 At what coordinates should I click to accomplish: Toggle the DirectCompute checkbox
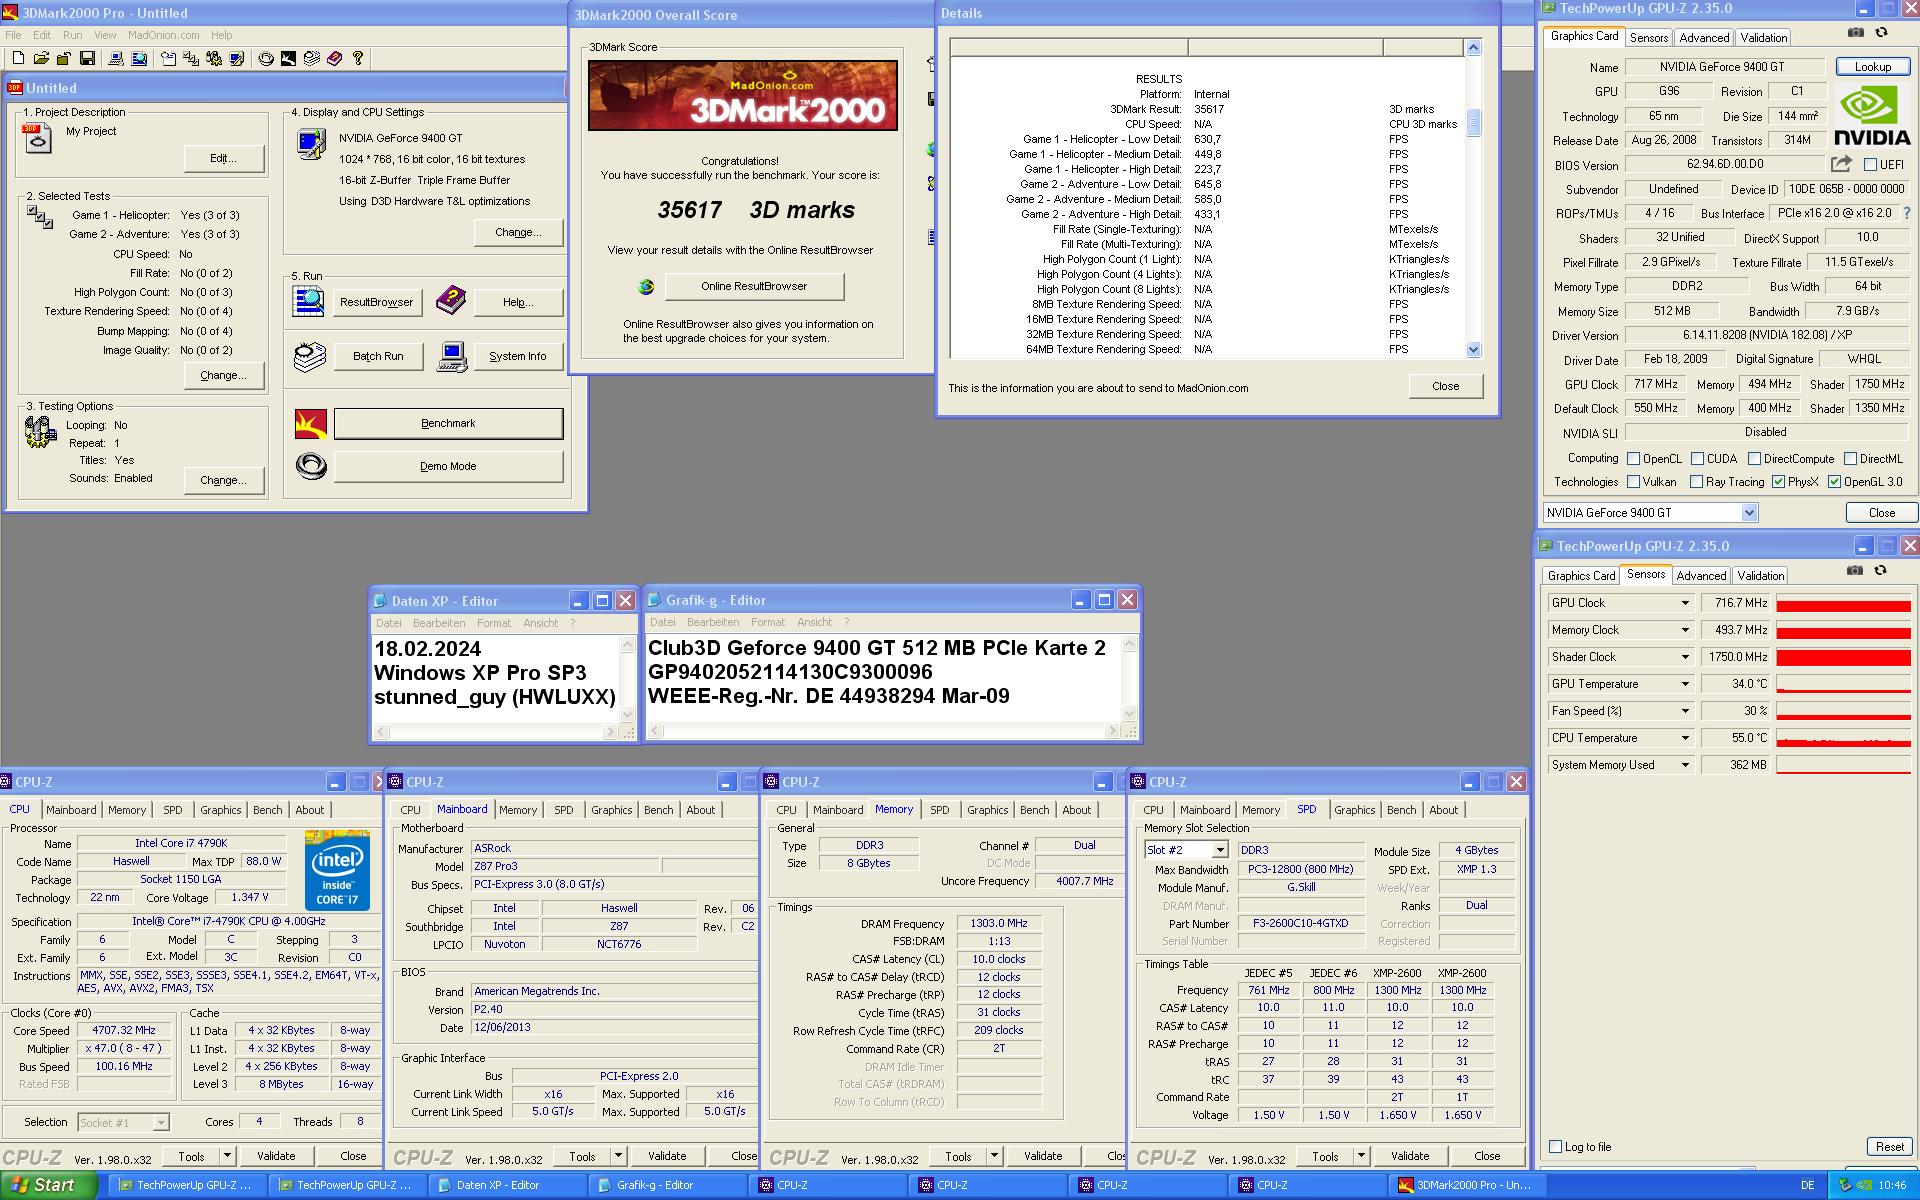(1754, 459)
